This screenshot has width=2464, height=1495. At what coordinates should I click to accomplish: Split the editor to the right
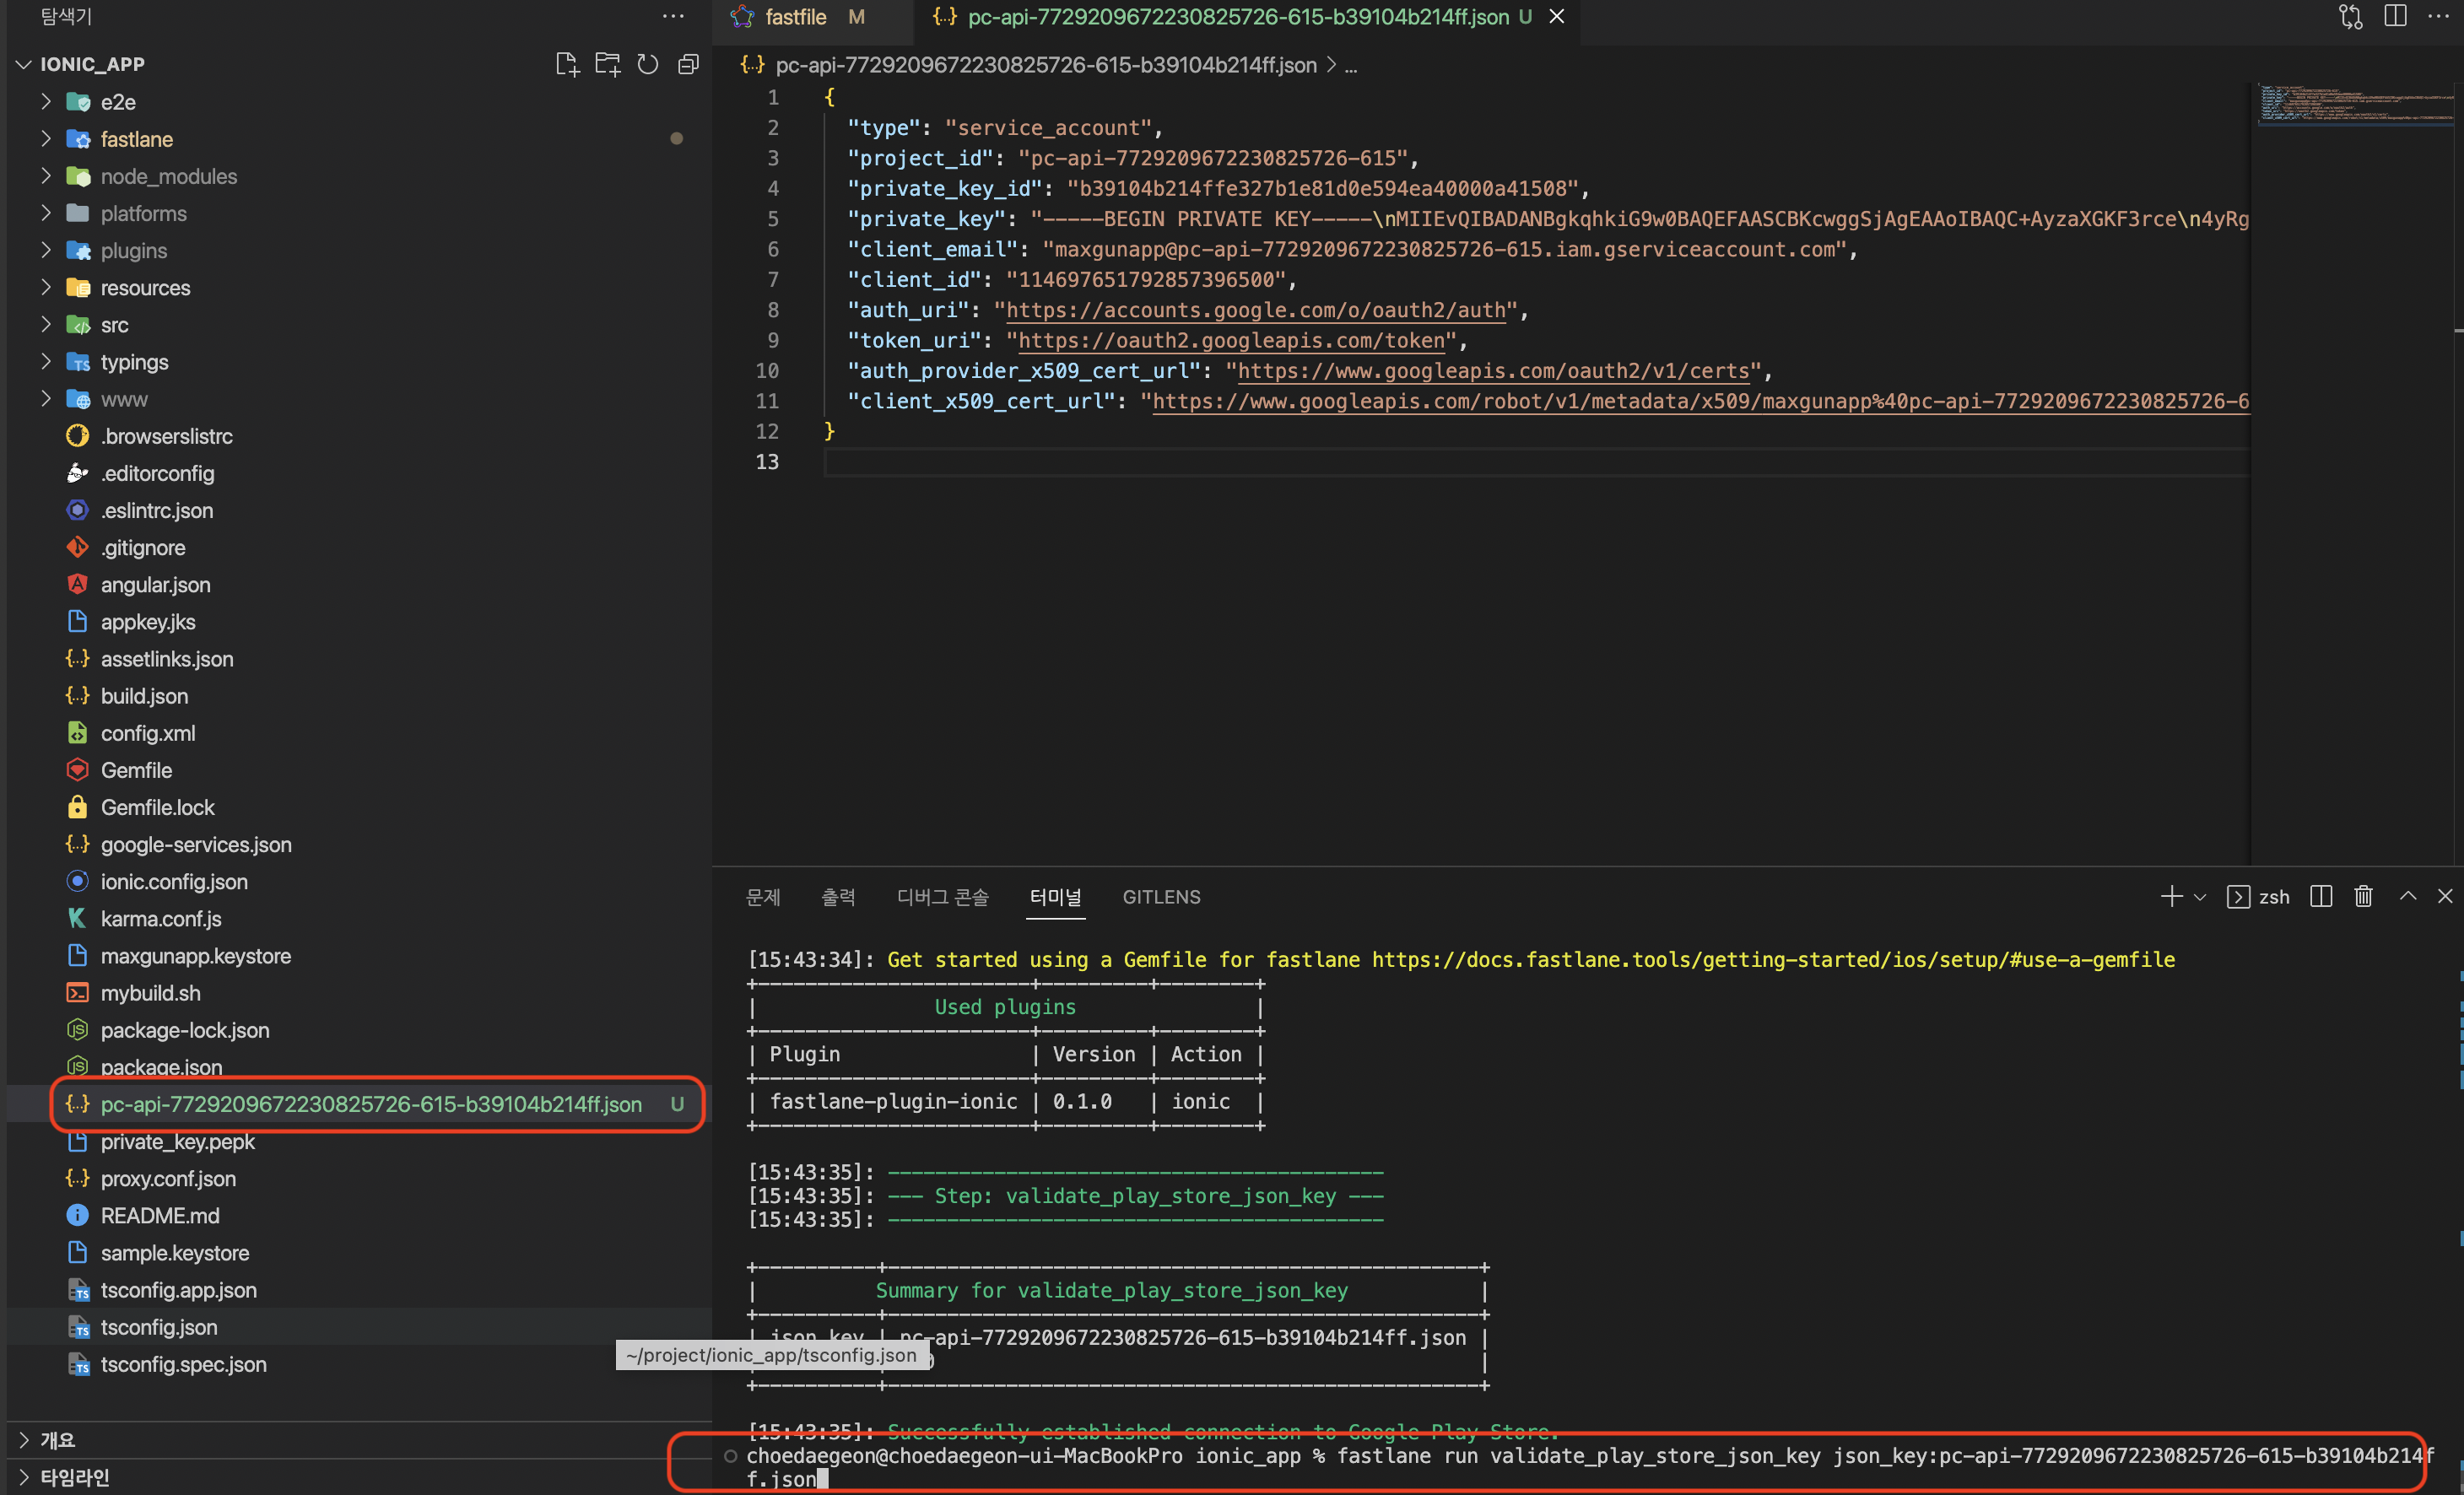point(2395,16)
